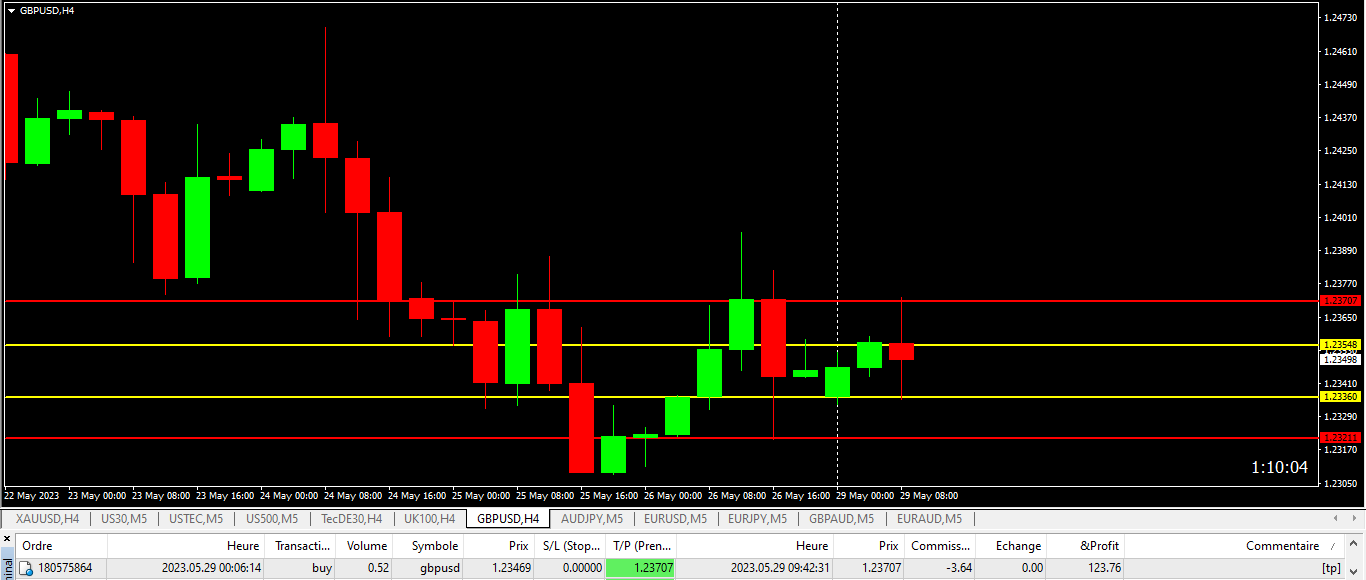This screenshot has height=580, width=1366.
Task: Click the 22 May 2023 time label
Action: click(x=32, y=496)
